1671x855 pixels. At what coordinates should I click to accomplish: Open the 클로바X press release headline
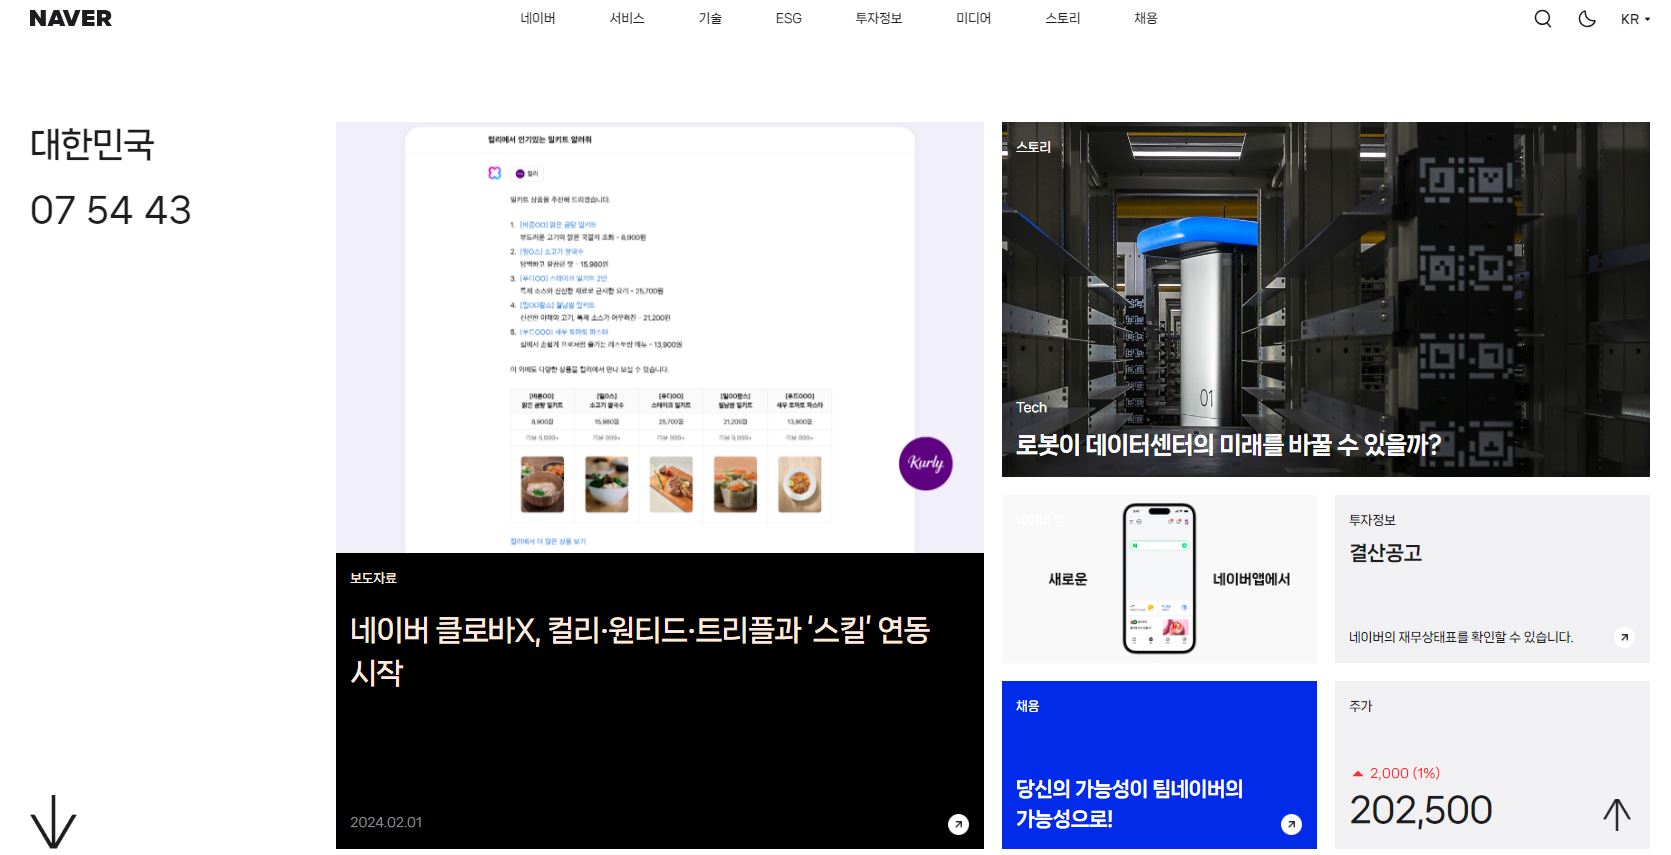[640, 650]
